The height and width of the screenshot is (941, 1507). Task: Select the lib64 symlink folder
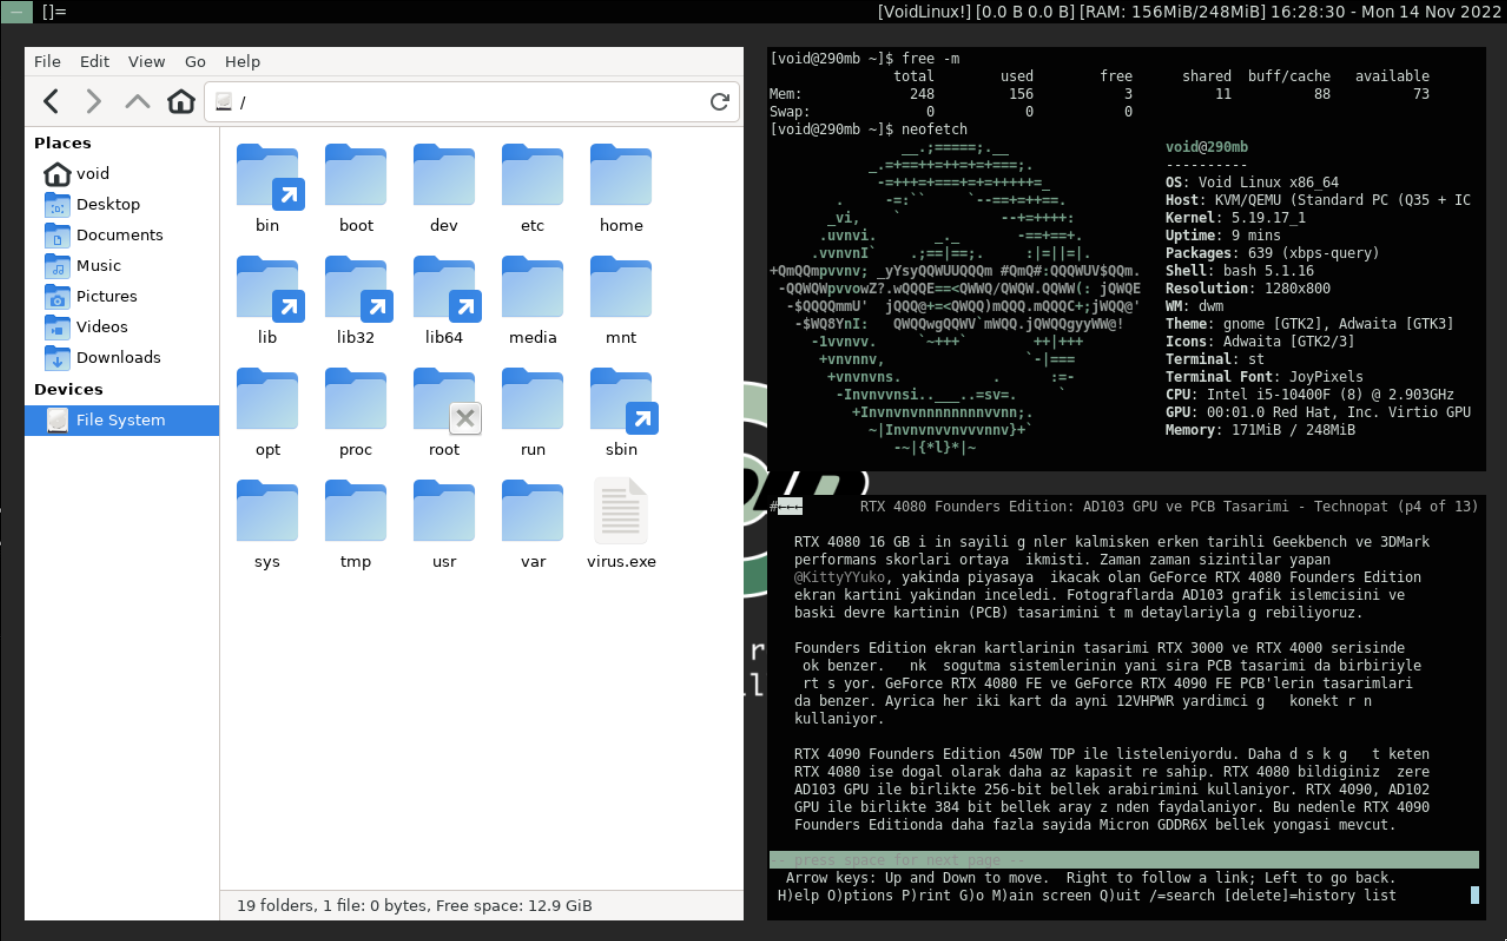tap(444, 288)
